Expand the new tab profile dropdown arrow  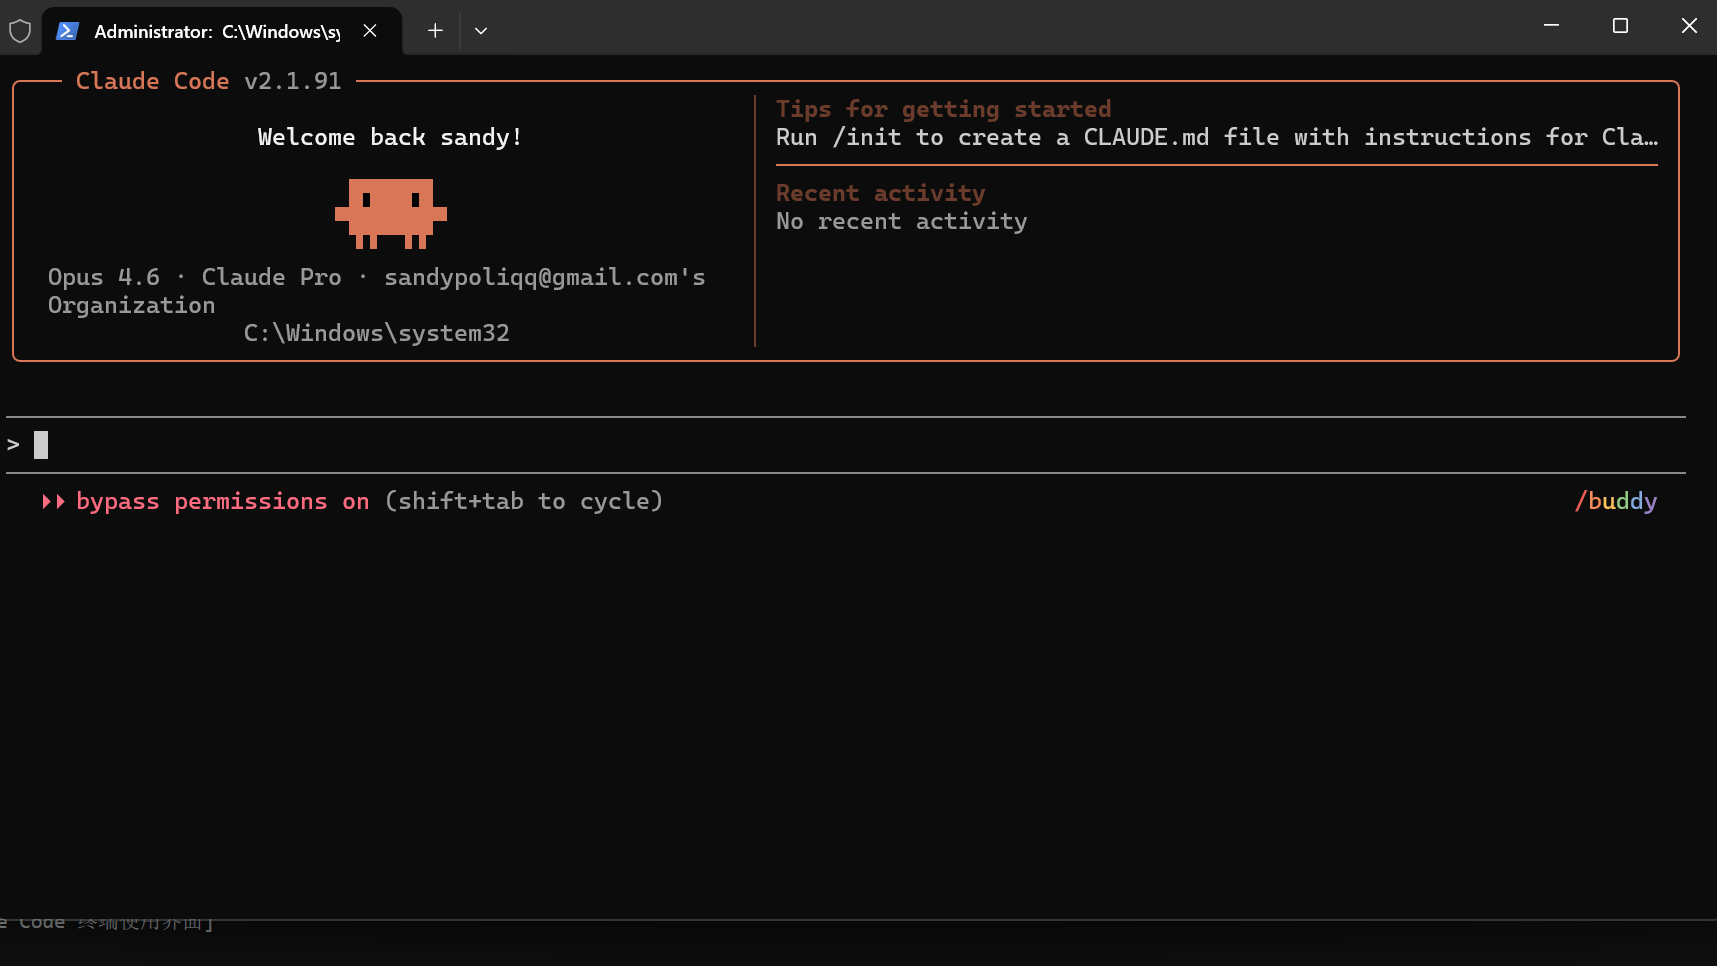[481, 31]
